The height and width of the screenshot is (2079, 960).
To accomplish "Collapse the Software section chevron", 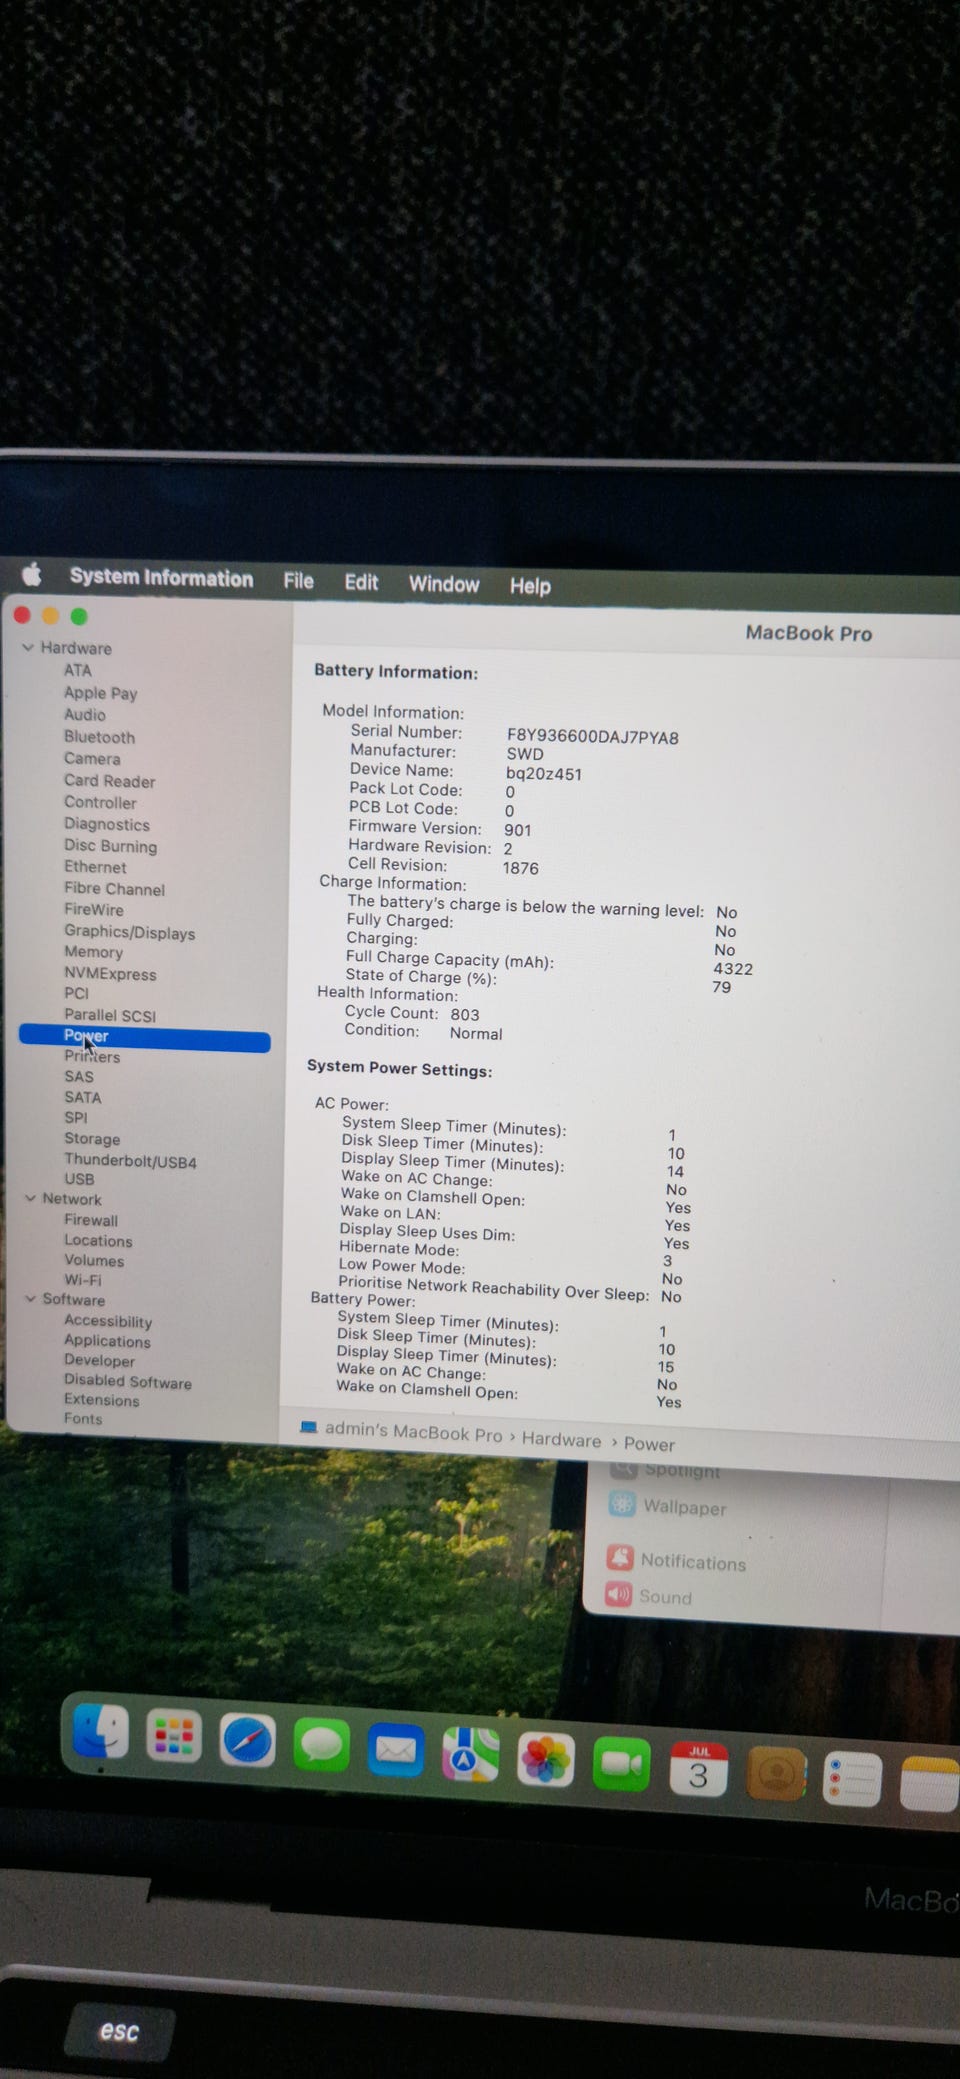I will 31,1298.
